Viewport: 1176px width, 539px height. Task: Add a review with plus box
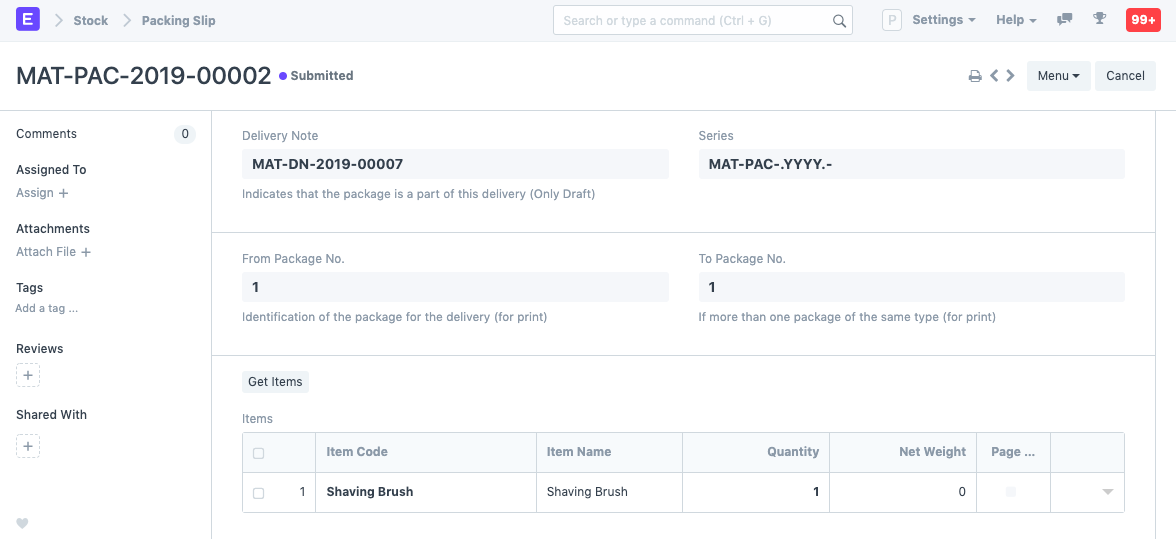click(28, 376)
